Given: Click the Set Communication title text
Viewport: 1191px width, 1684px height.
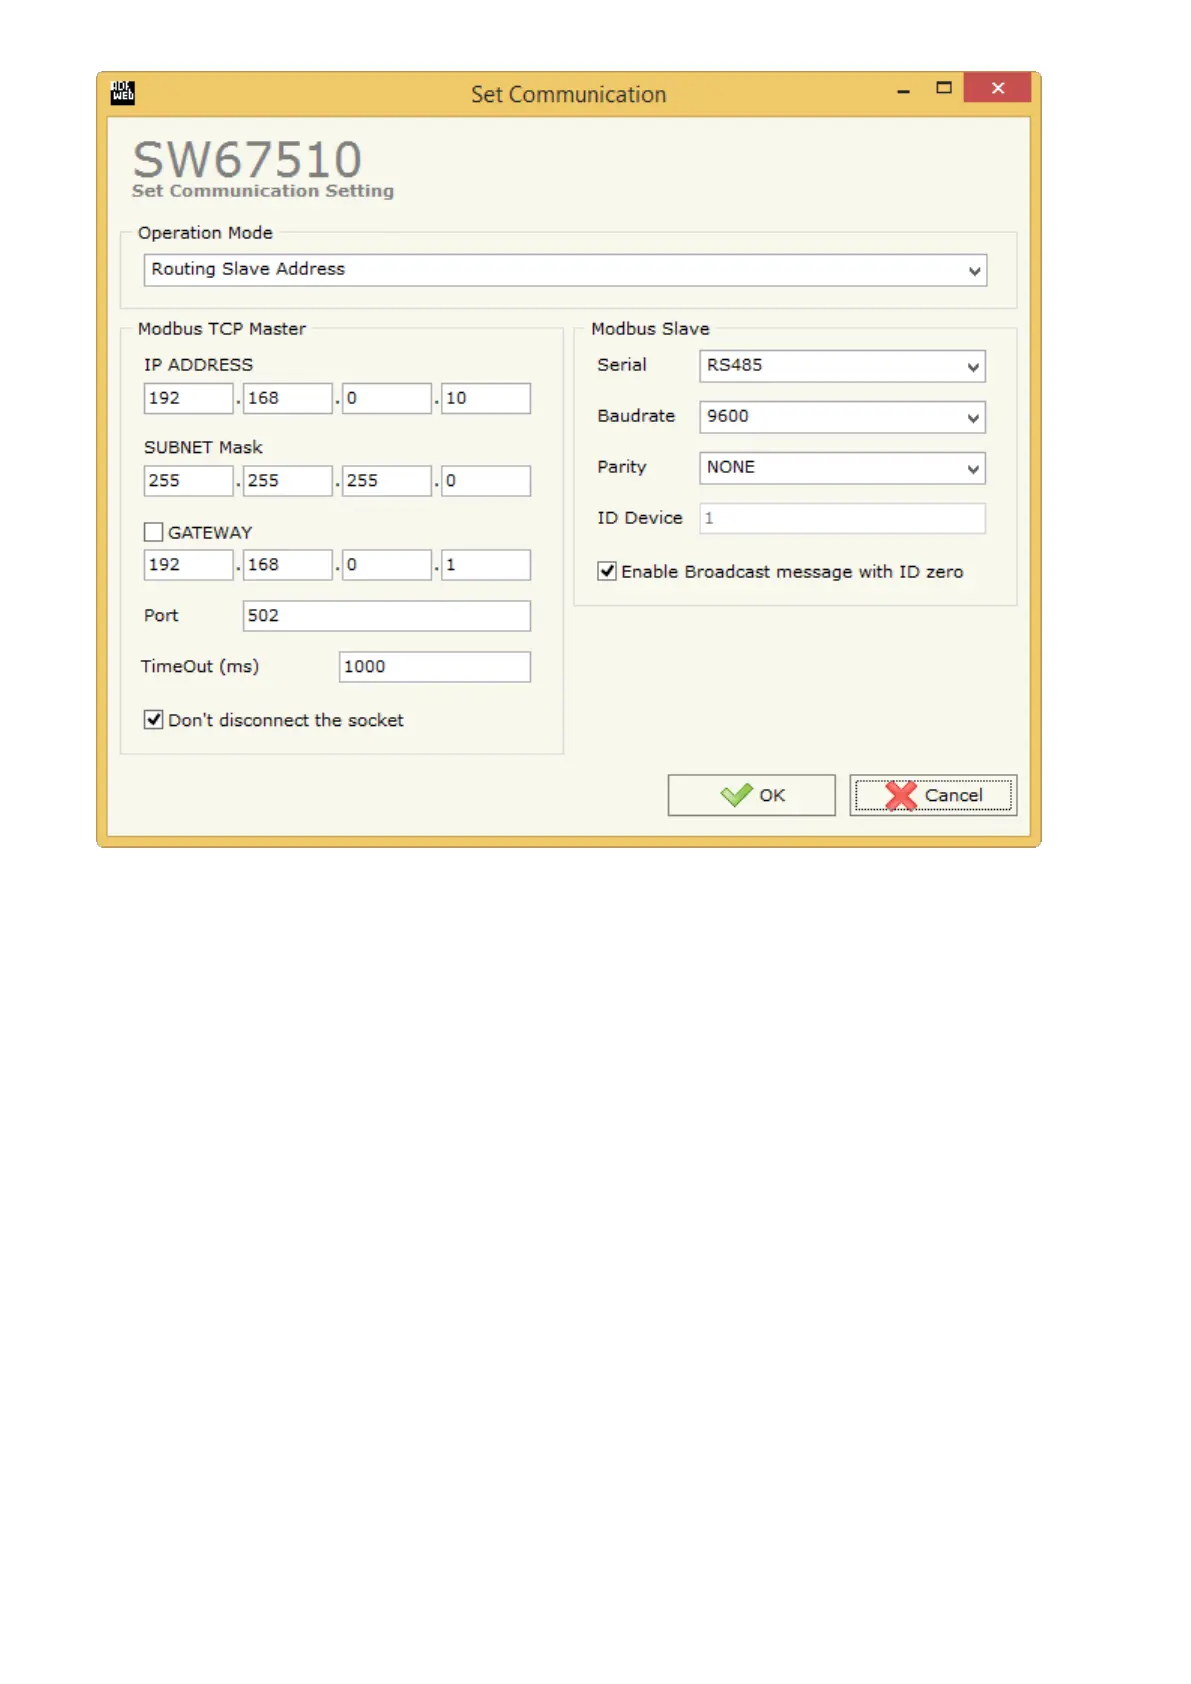Looking at the screenshot, I should point(568,94).
